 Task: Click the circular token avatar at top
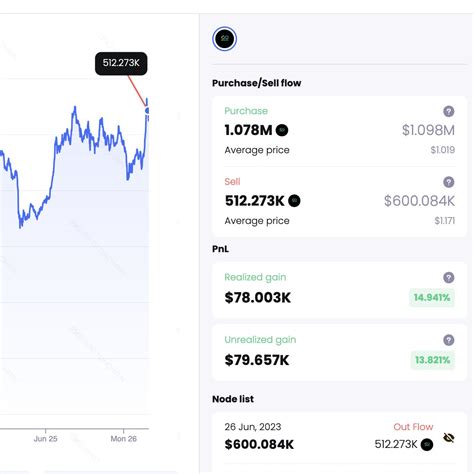click(224, 39)
